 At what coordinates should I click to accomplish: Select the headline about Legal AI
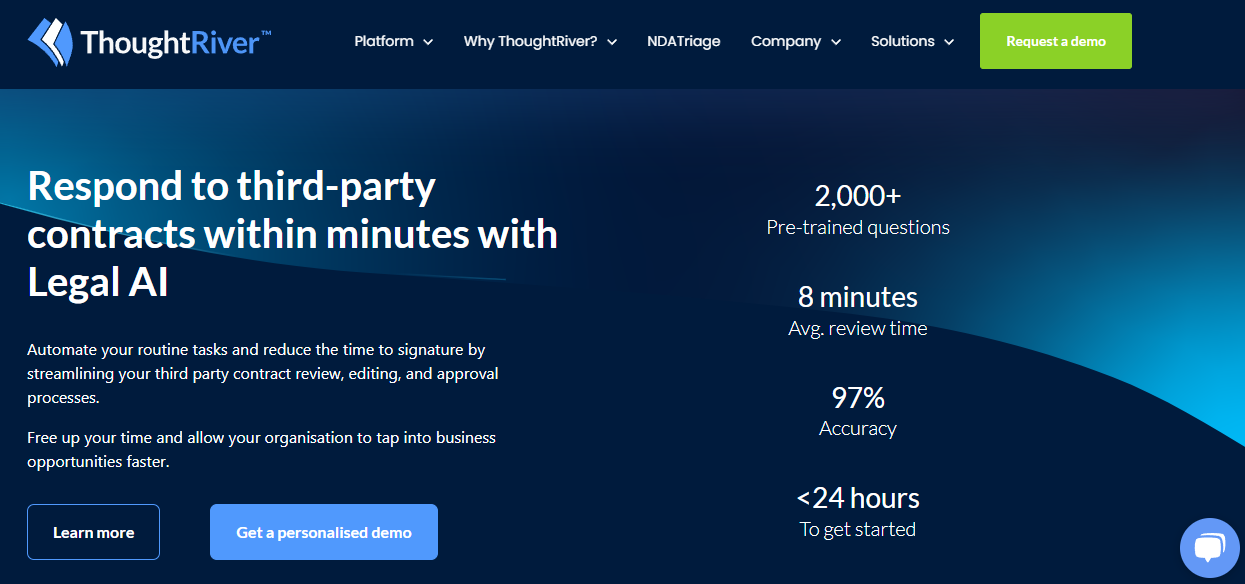pyautogui.click(x=293, y=234)
